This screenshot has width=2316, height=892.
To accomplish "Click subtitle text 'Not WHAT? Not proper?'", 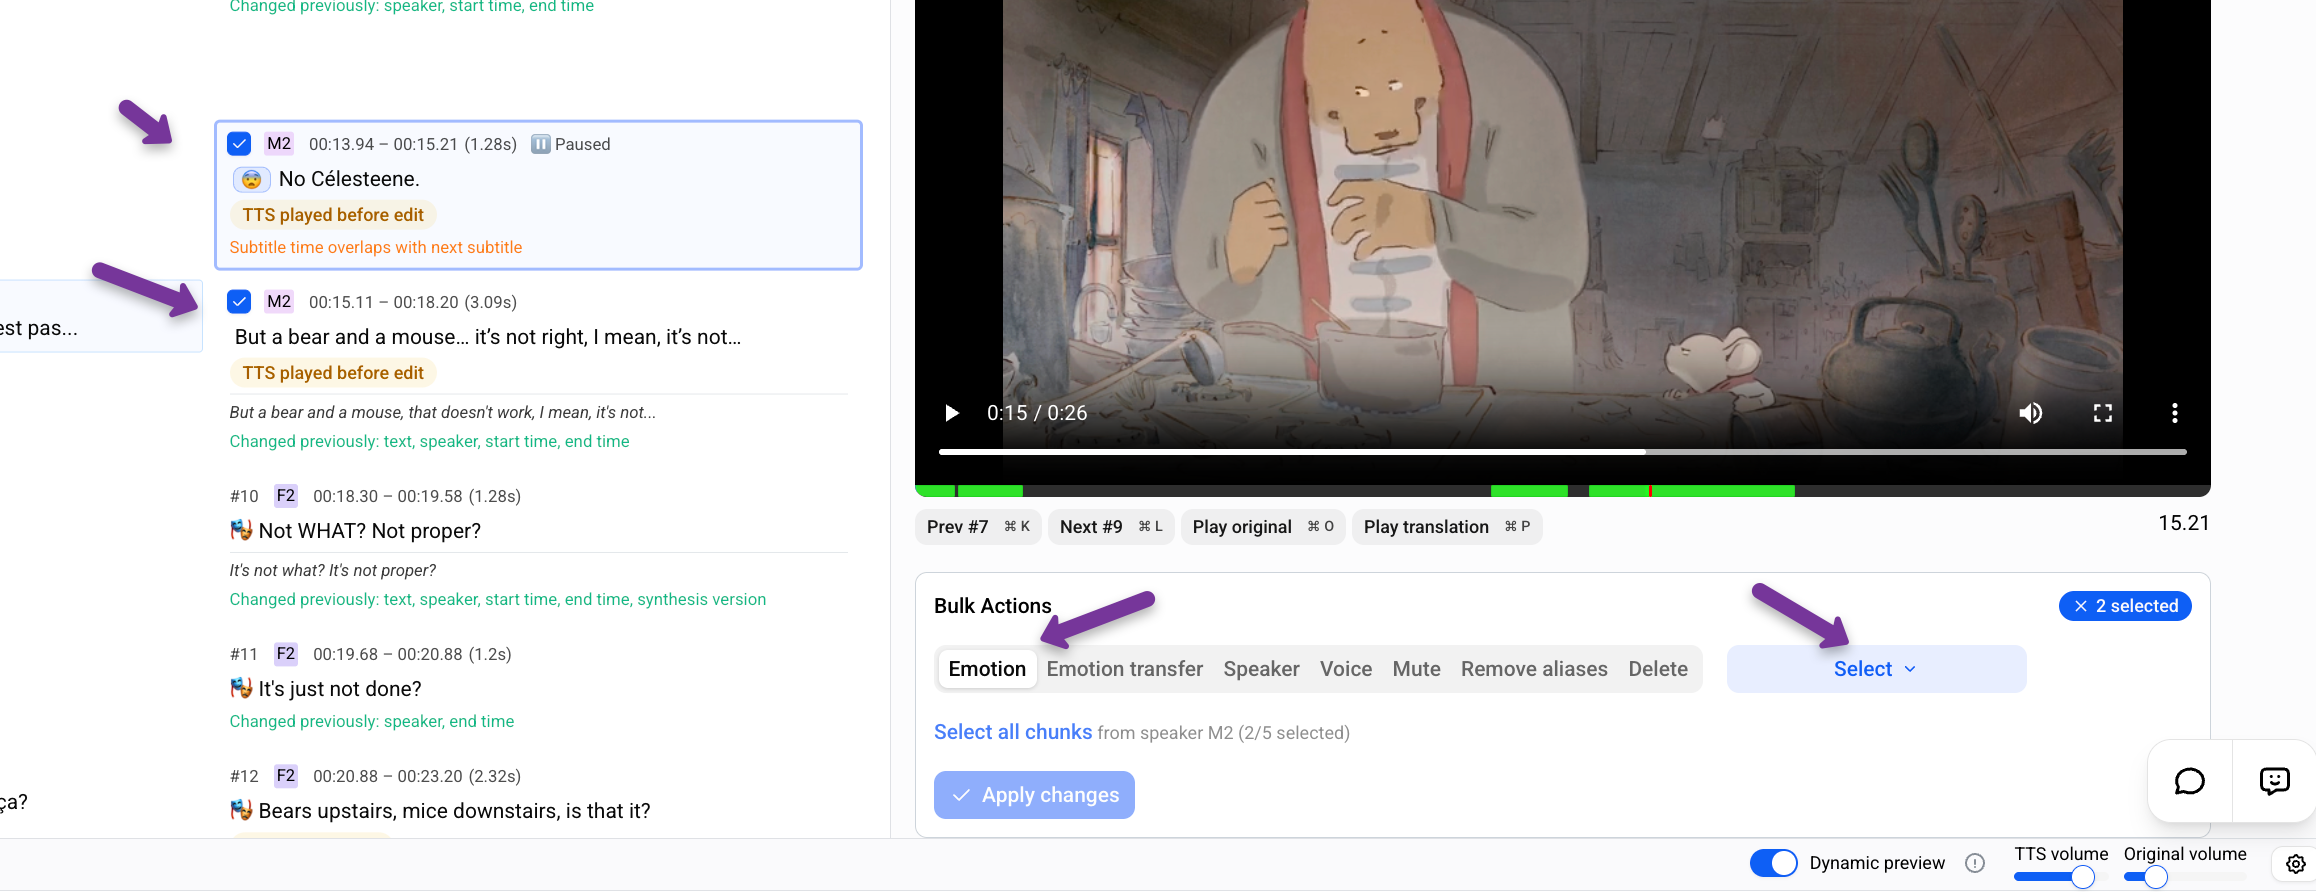I will pyautogui.click(x=370, y=531).
